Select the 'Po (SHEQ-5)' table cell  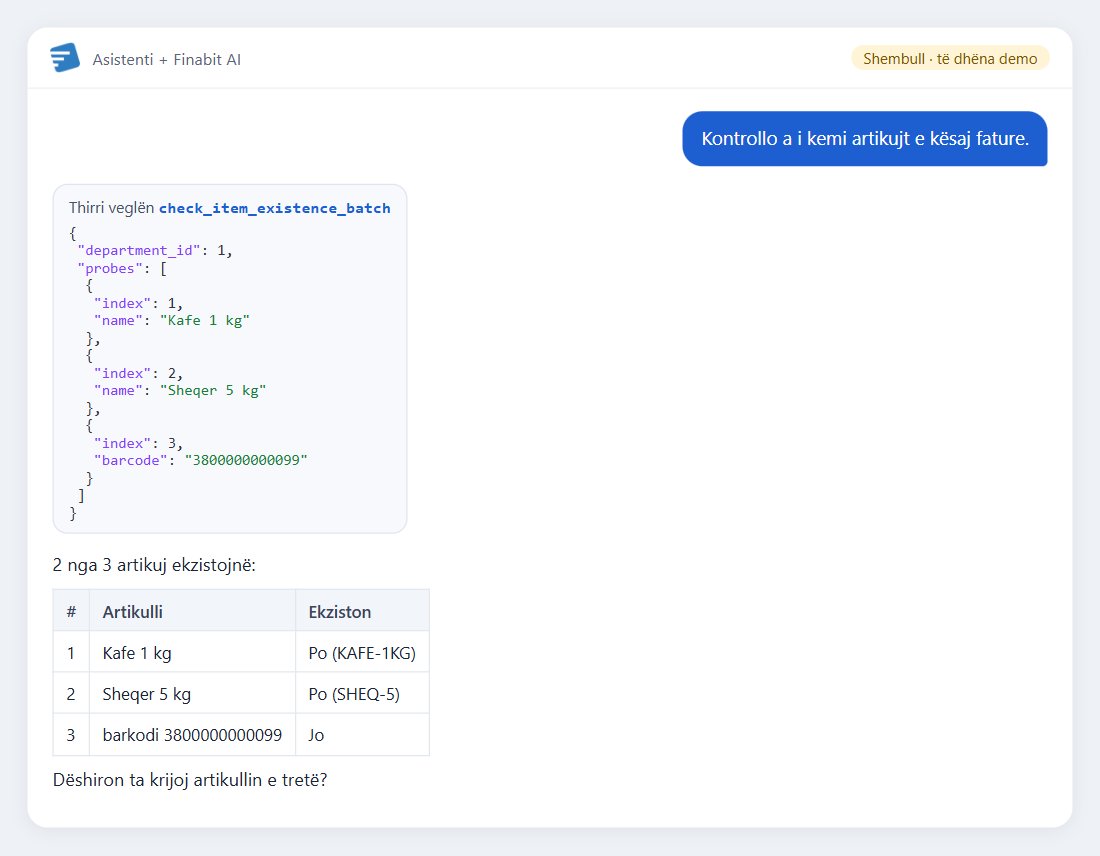(x=363, y=693)
